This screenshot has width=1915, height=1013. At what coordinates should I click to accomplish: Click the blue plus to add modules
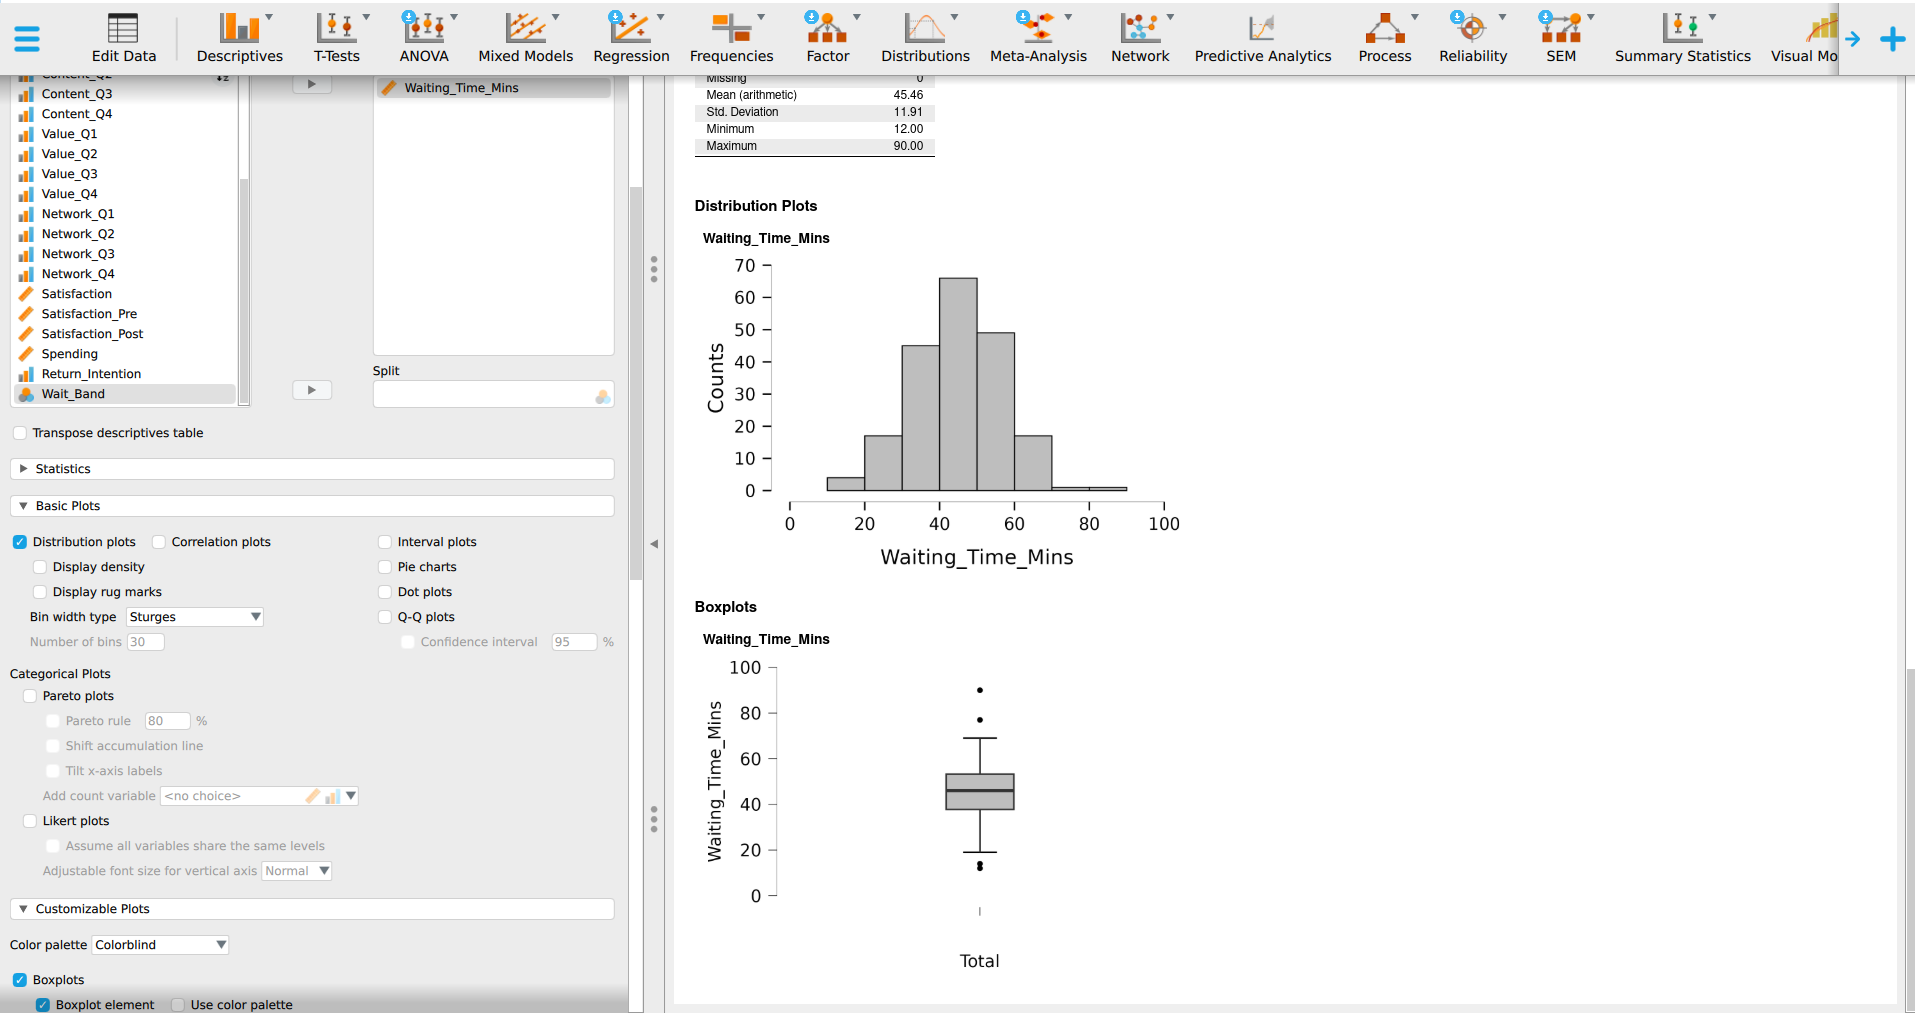[1892, 39]
